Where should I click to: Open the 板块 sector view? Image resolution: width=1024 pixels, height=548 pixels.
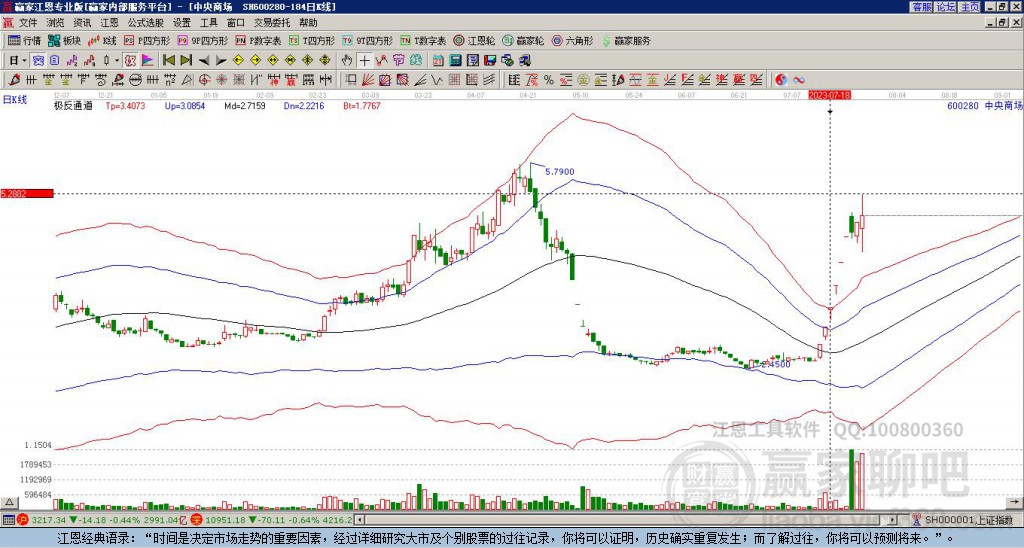click(x=64, y=40)
